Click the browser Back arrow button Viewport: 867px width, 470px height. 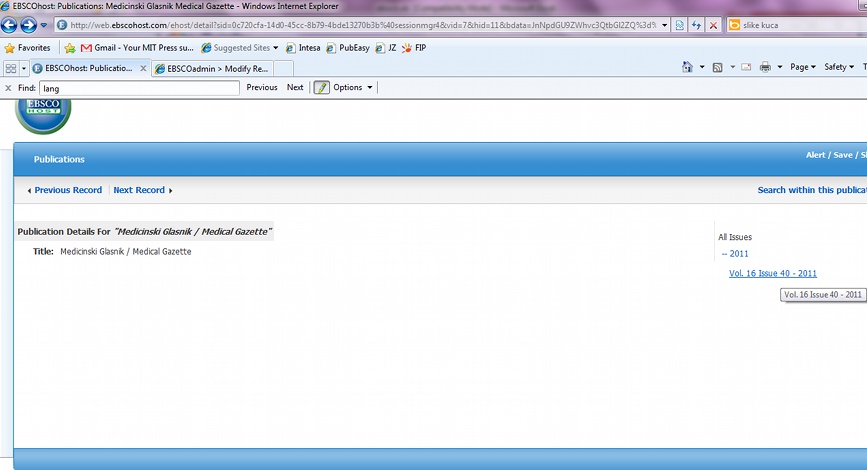pyautogui.click(x=11, y=25)
